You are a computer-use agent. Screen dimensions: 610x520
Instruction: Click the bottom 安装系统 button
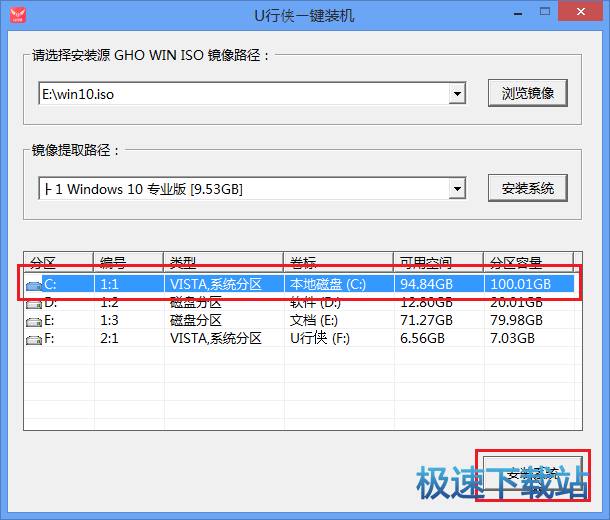click(533, 475)
